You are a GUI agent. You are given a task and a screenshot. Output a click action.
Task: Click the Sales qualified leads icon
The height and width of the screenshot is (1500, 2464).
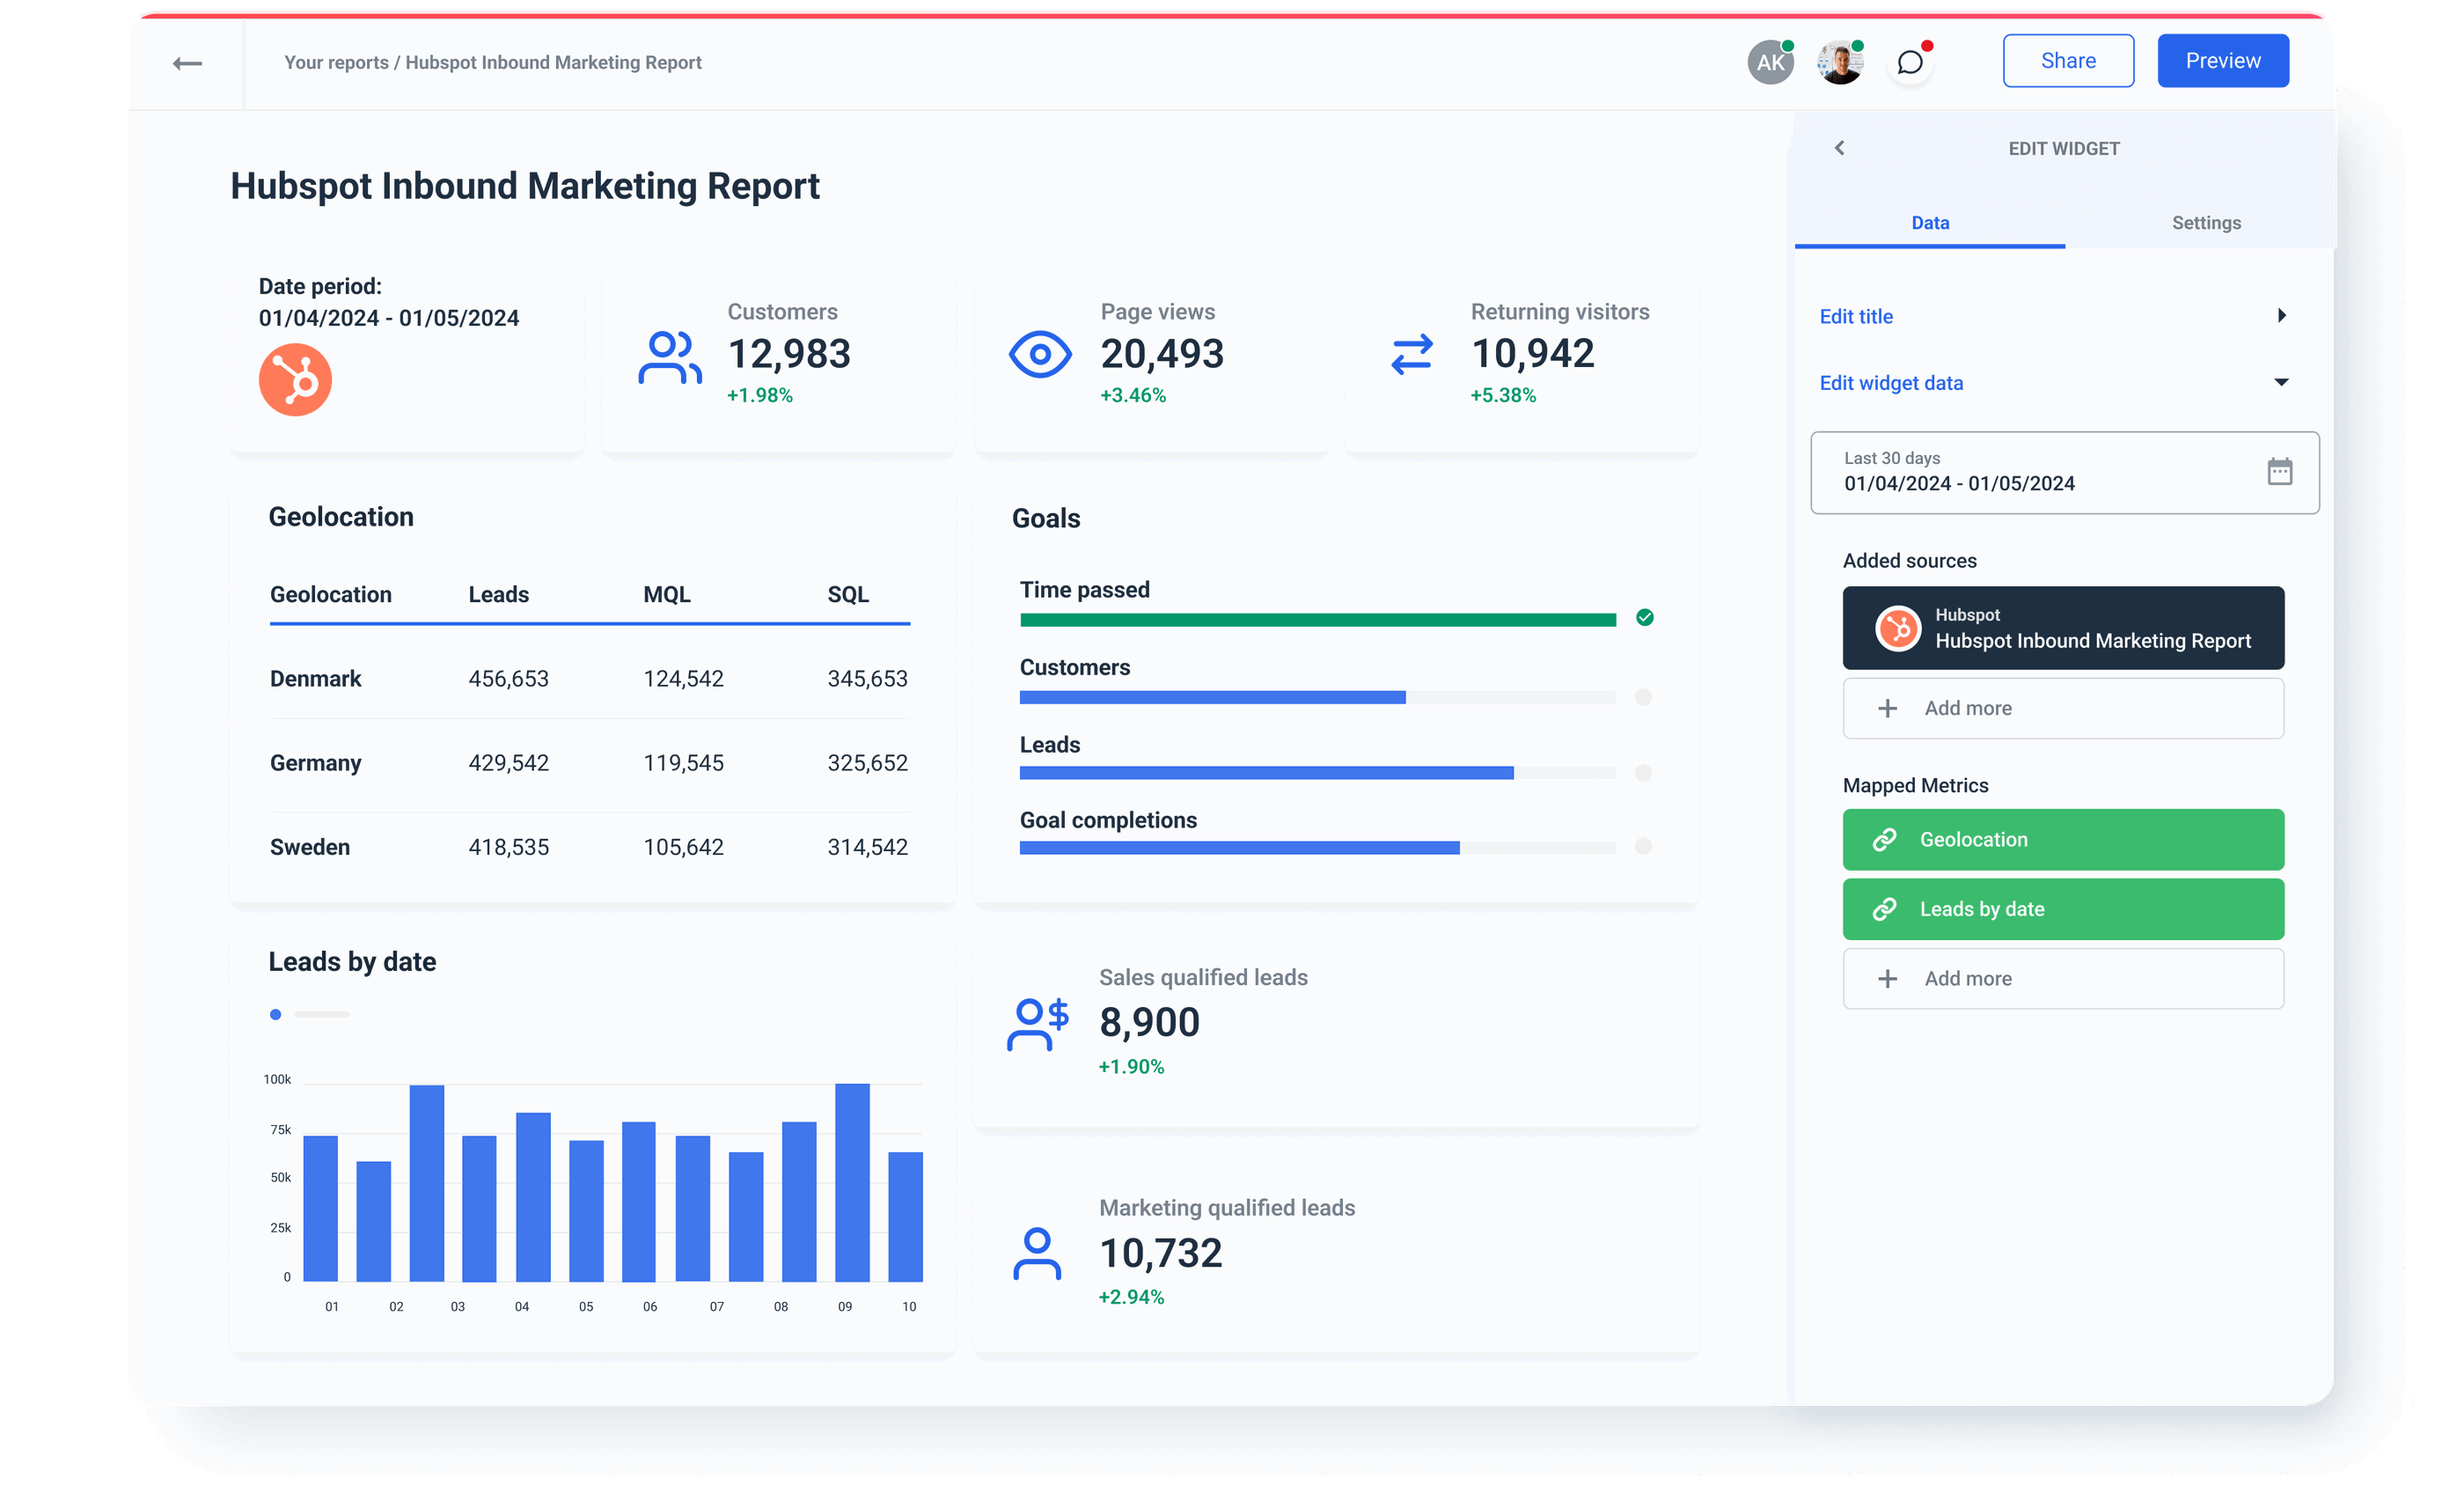pyautogui.click(x=1037, y=1022)
